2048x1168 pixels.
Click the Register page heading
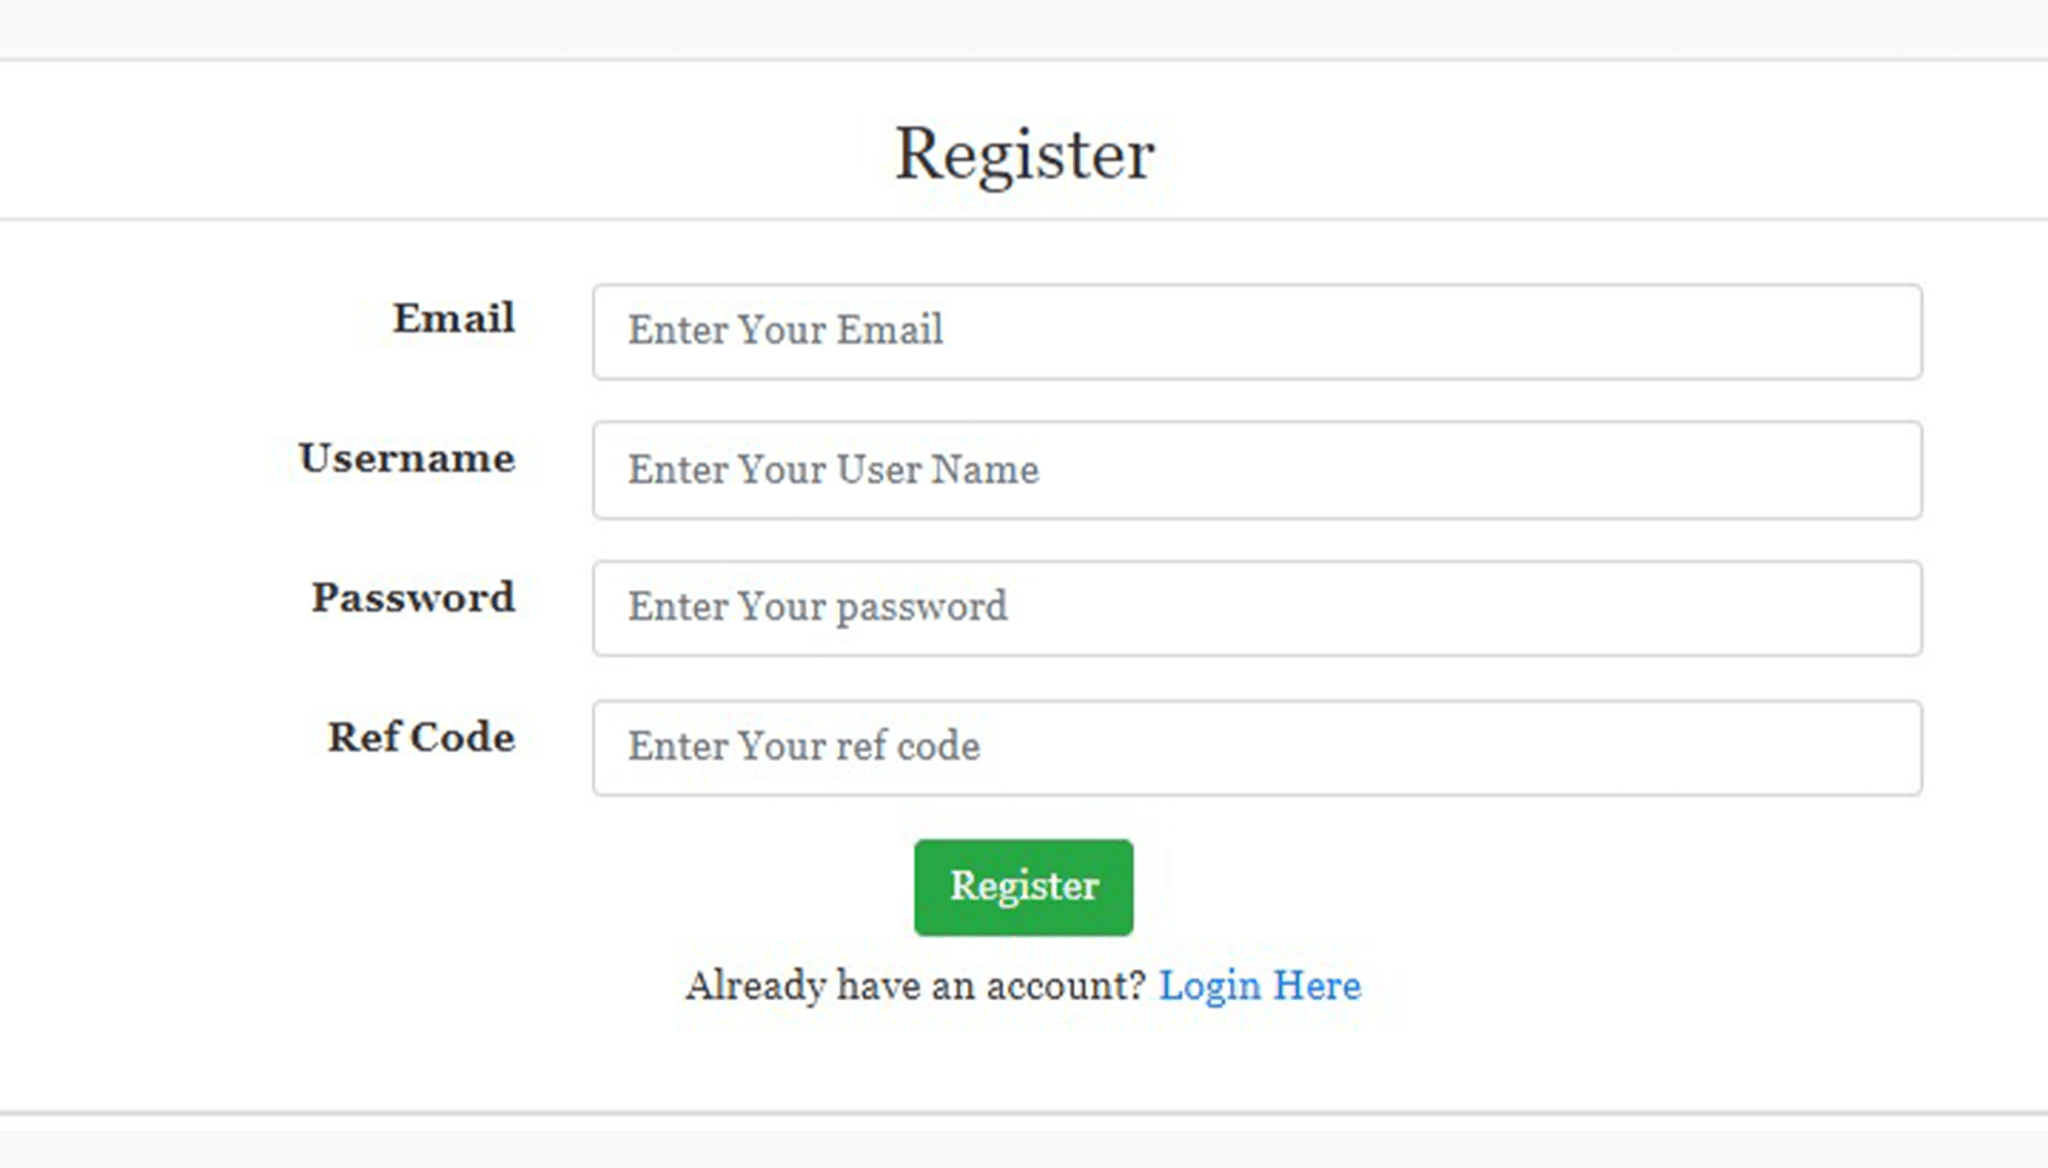point(1024,154)
